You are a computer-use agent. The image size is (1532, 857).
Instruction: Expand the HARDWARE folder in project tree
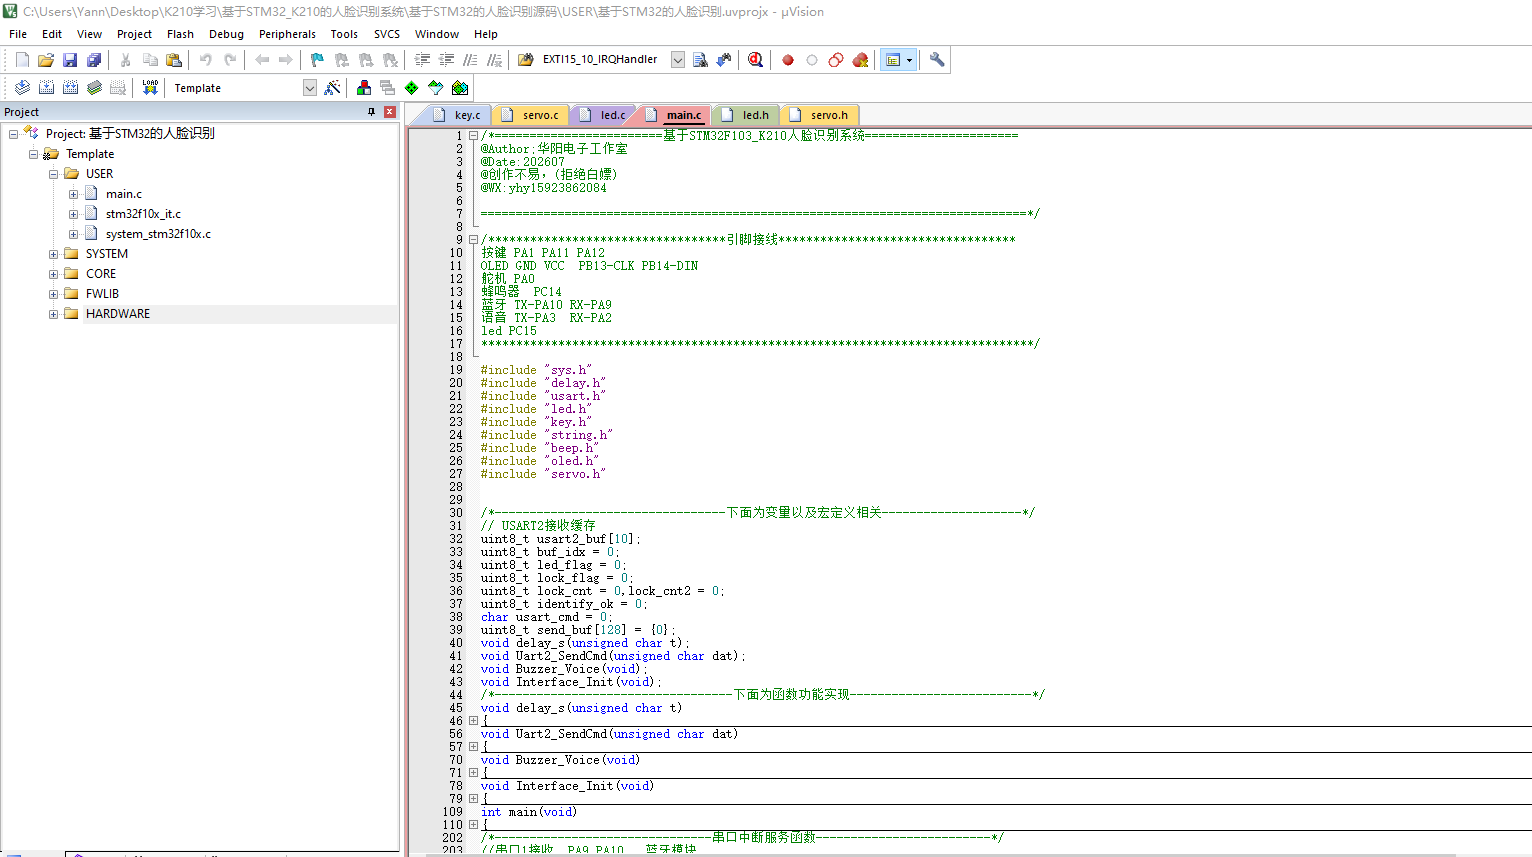[53, 314]
